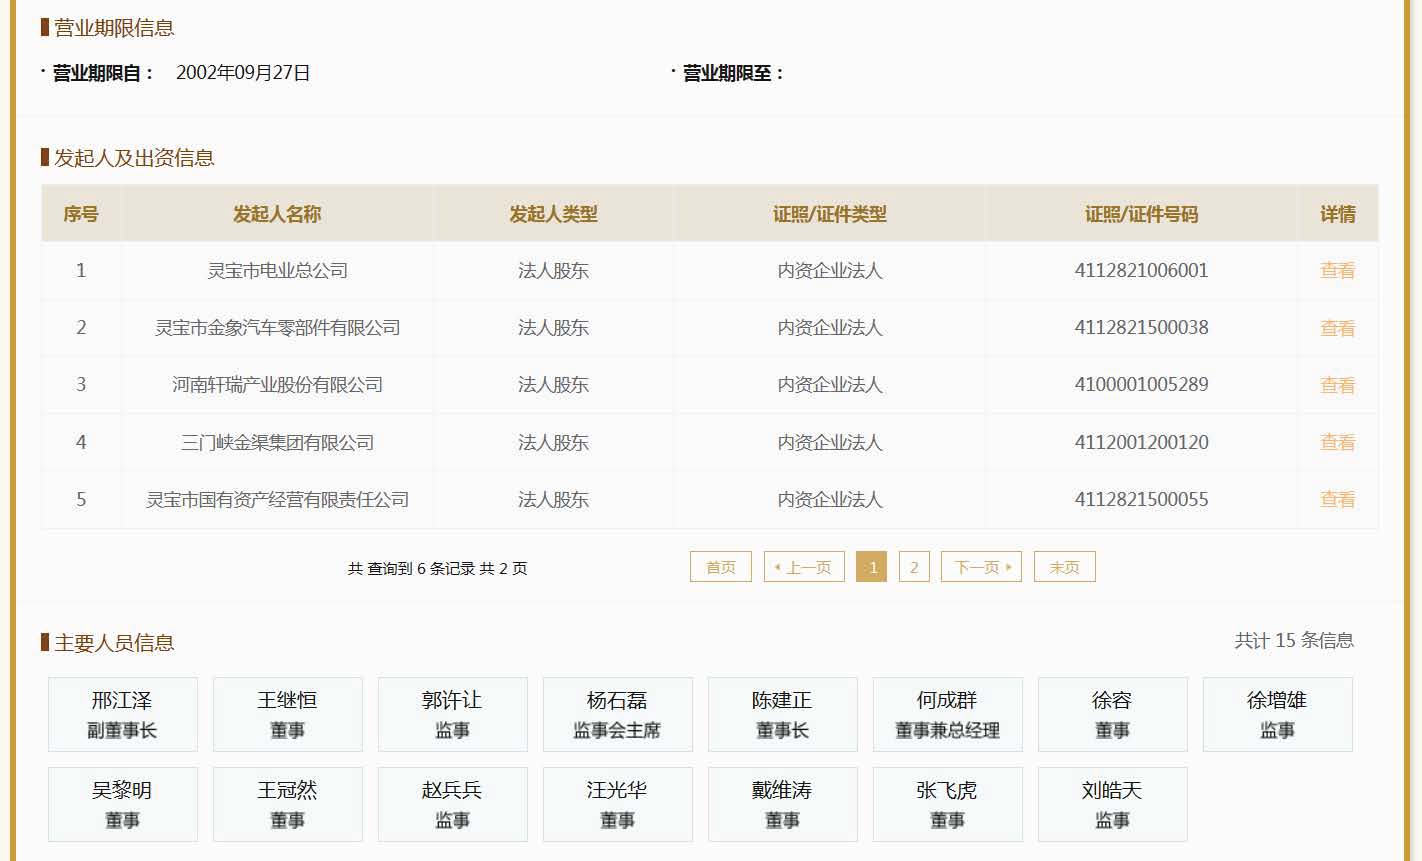
Task: Open 戴维涛 董事 personnel card
Action: 783,804
